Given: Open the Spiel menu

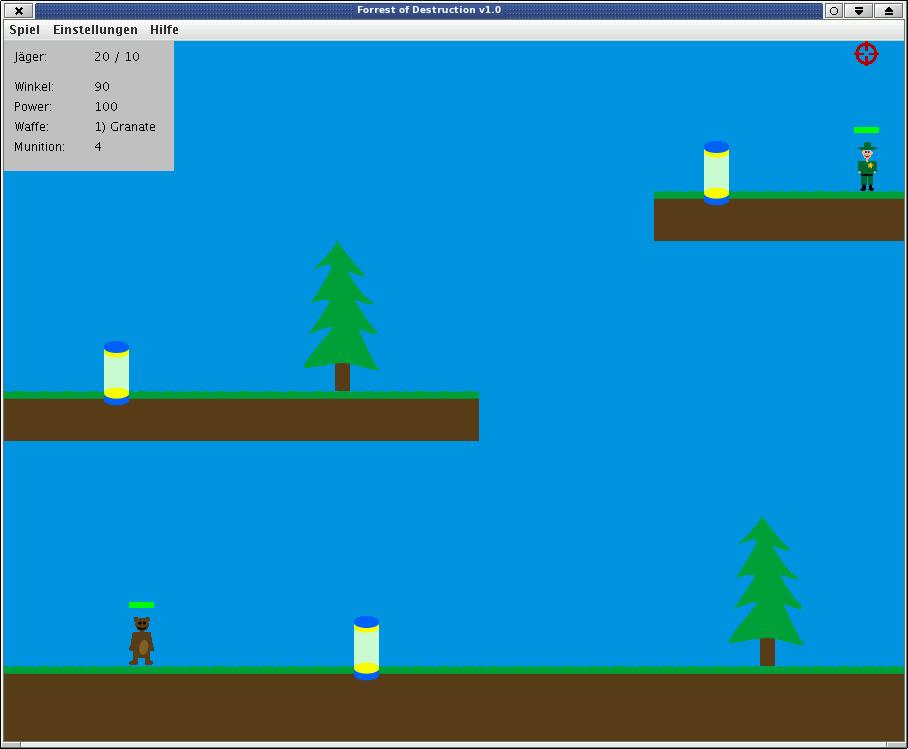Looking at the screenshot, I should (24, 30).
